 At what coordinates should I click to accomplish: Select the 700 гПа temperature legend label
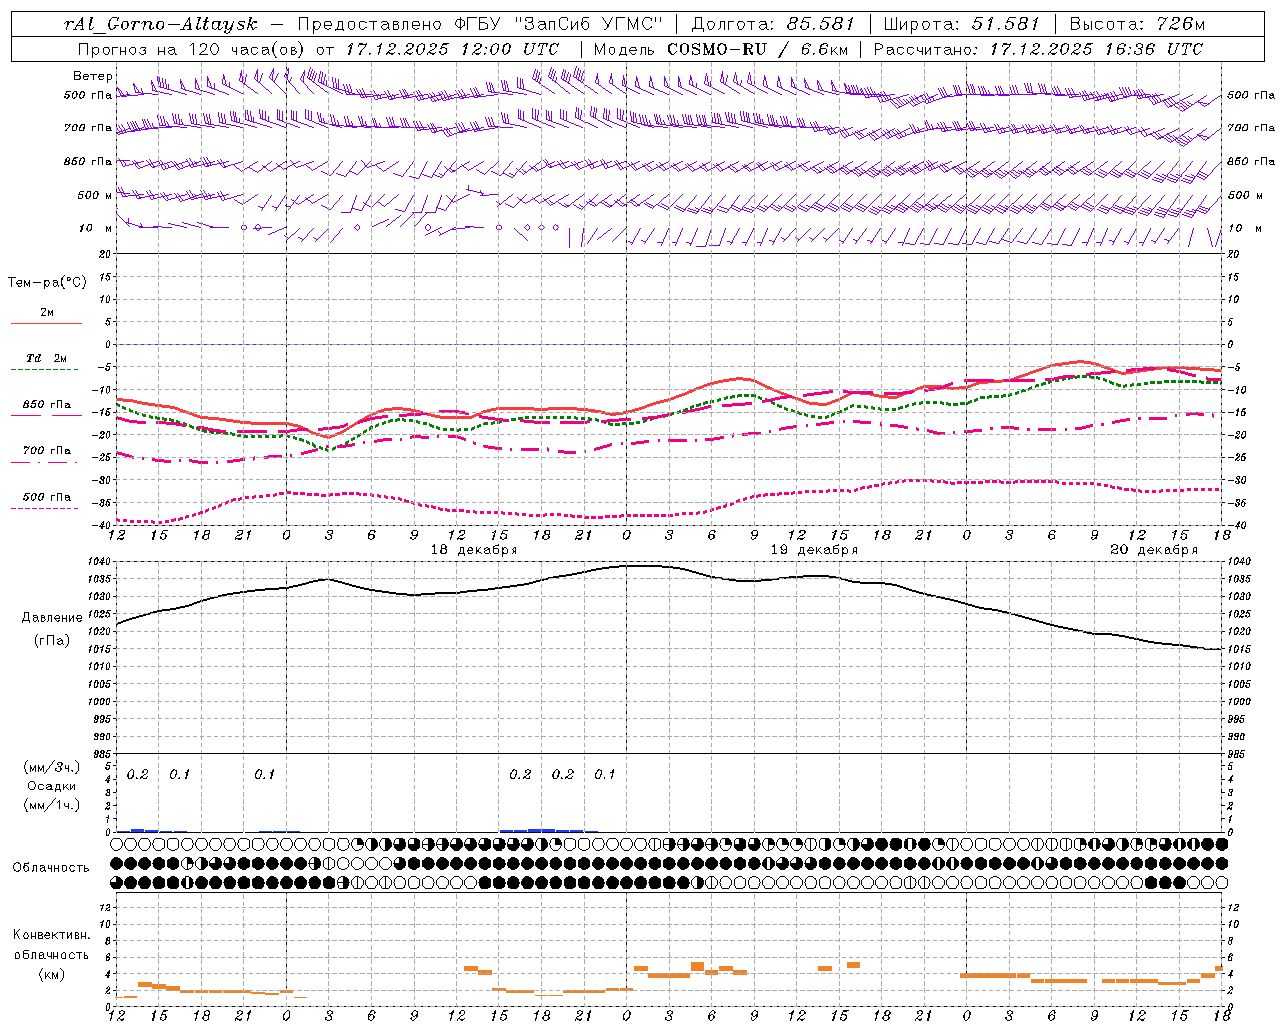[x=46, y=451]
